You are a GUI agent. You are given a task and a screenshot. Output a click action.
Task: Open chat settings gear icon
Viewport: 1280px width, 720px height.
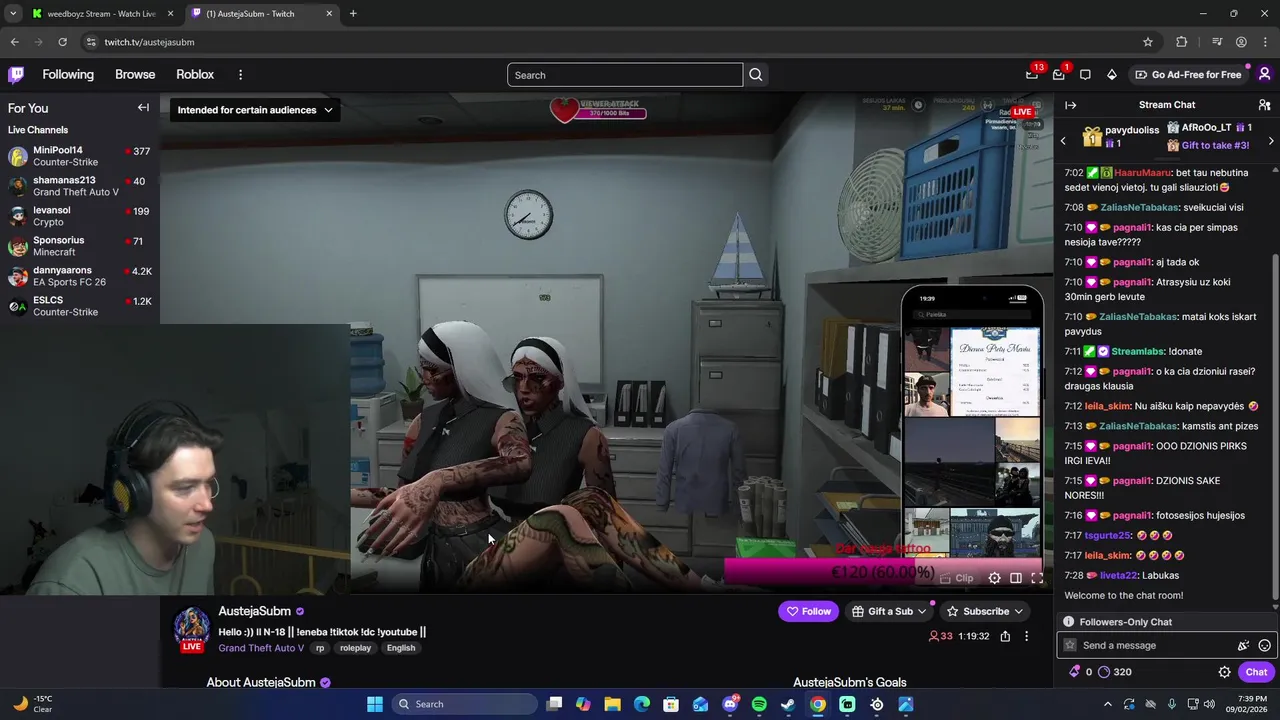pos(1224,672)
